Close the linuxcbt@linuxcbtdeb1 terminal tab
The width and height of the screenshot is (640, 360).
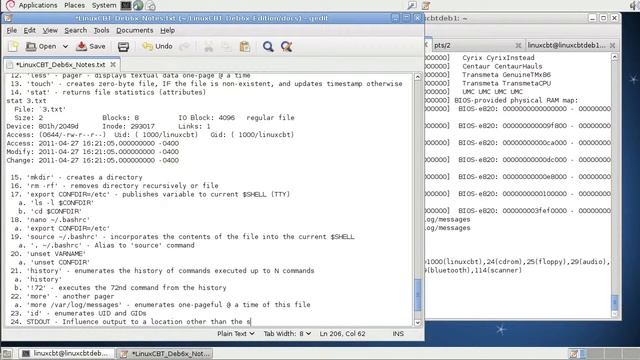pos(612,45)
